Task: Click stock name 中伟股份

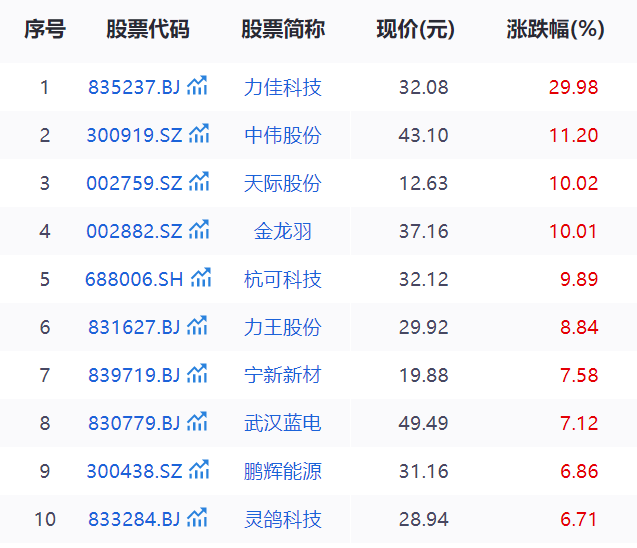Action: point(283,135)
